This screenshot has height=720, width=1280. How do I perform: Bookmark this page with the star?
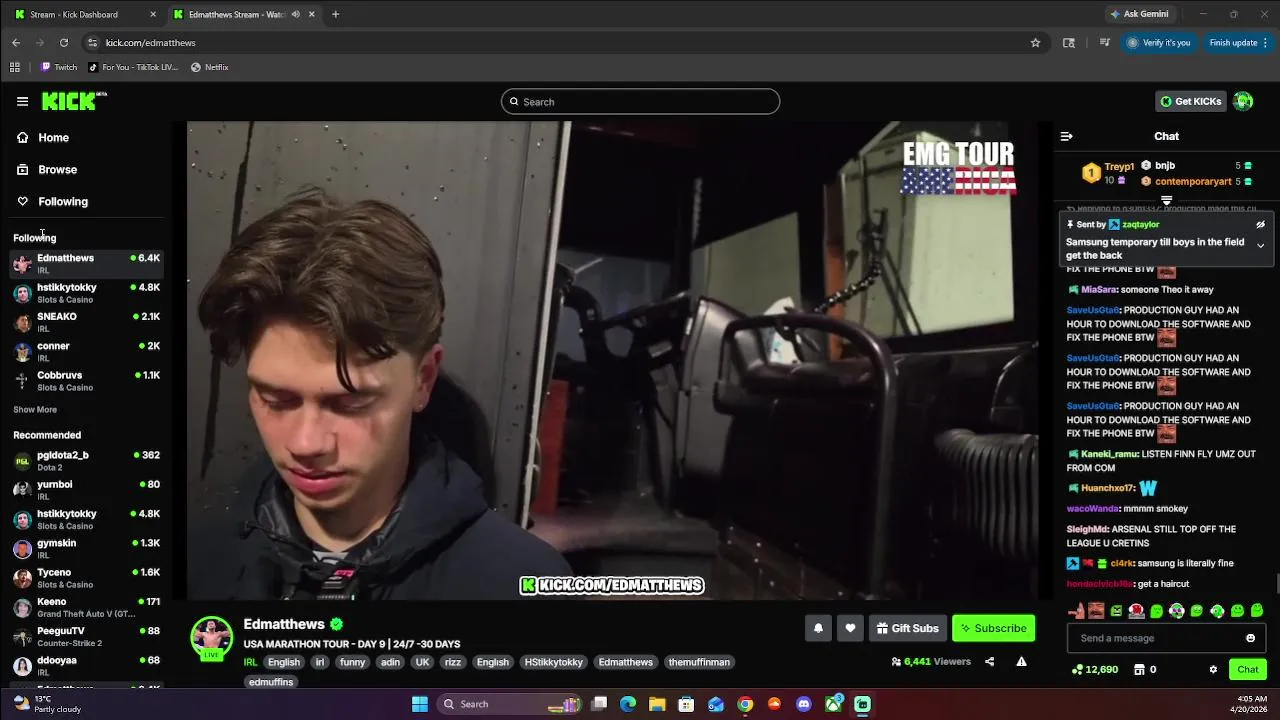(1035, 42)
